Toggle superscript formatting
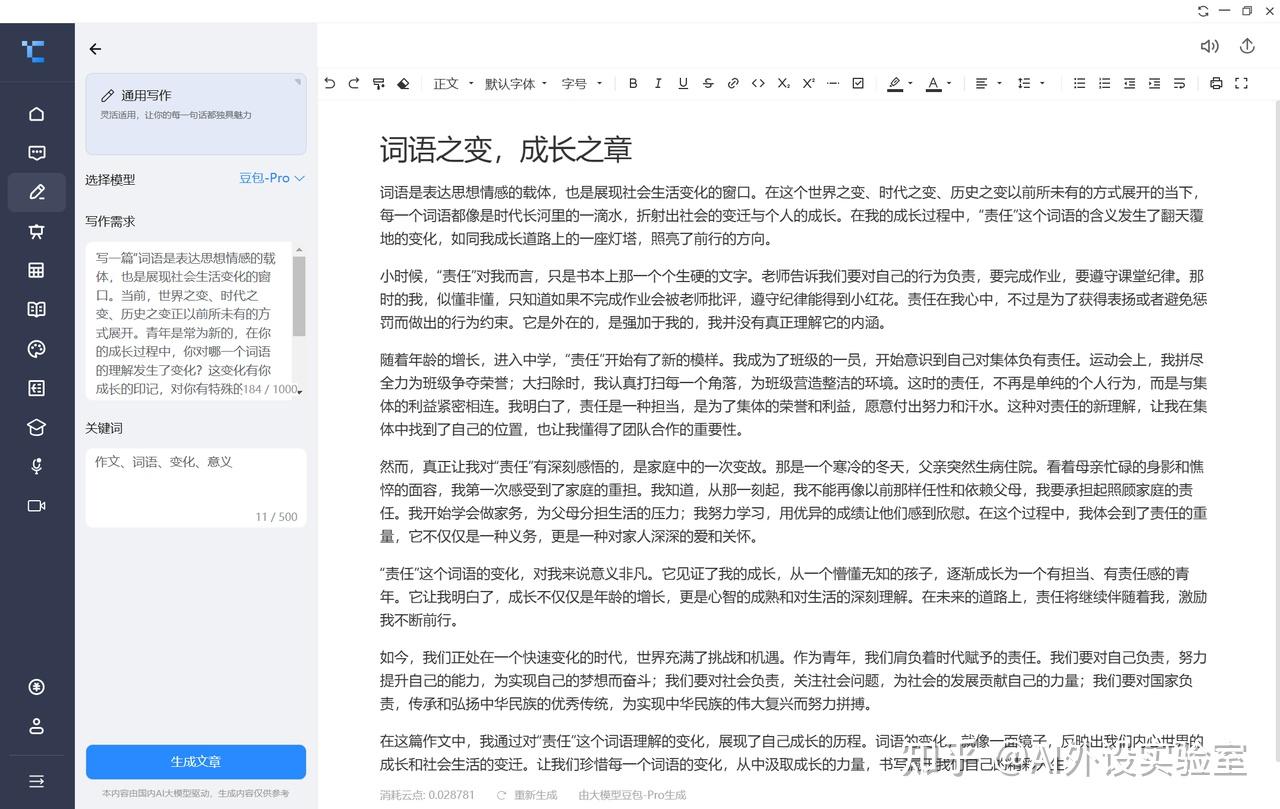The width and height of the screenshot is (1280, 809). (x=808, y=84)
